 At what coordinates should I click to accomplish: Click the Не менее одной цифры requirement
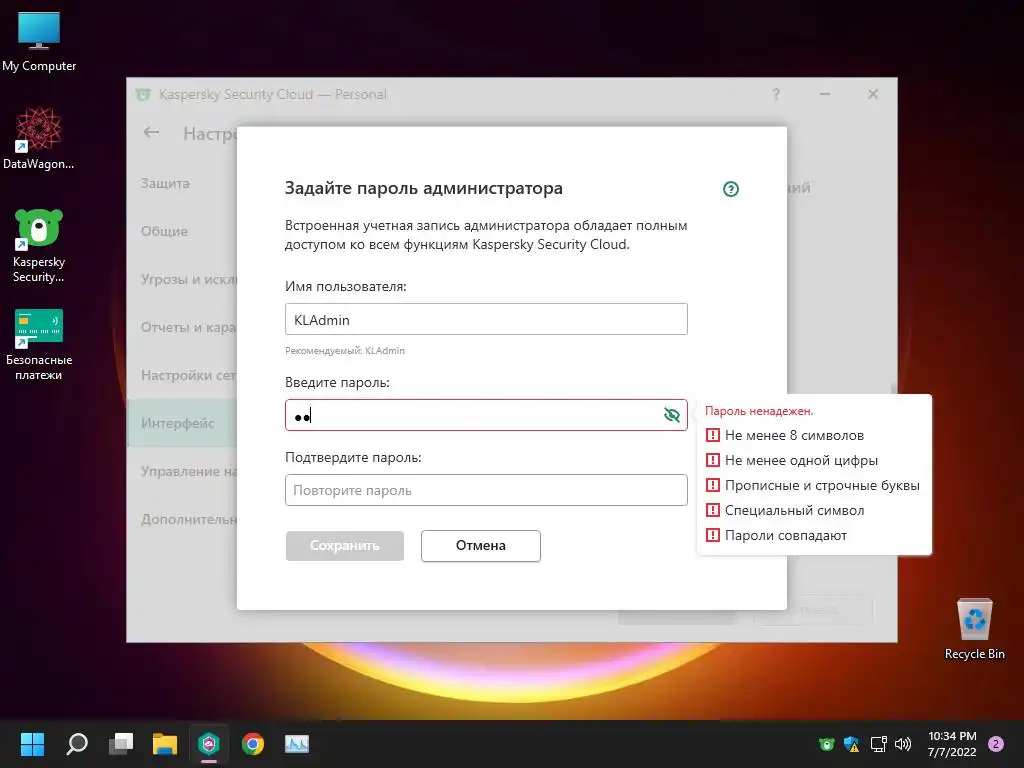coord(792,460)
